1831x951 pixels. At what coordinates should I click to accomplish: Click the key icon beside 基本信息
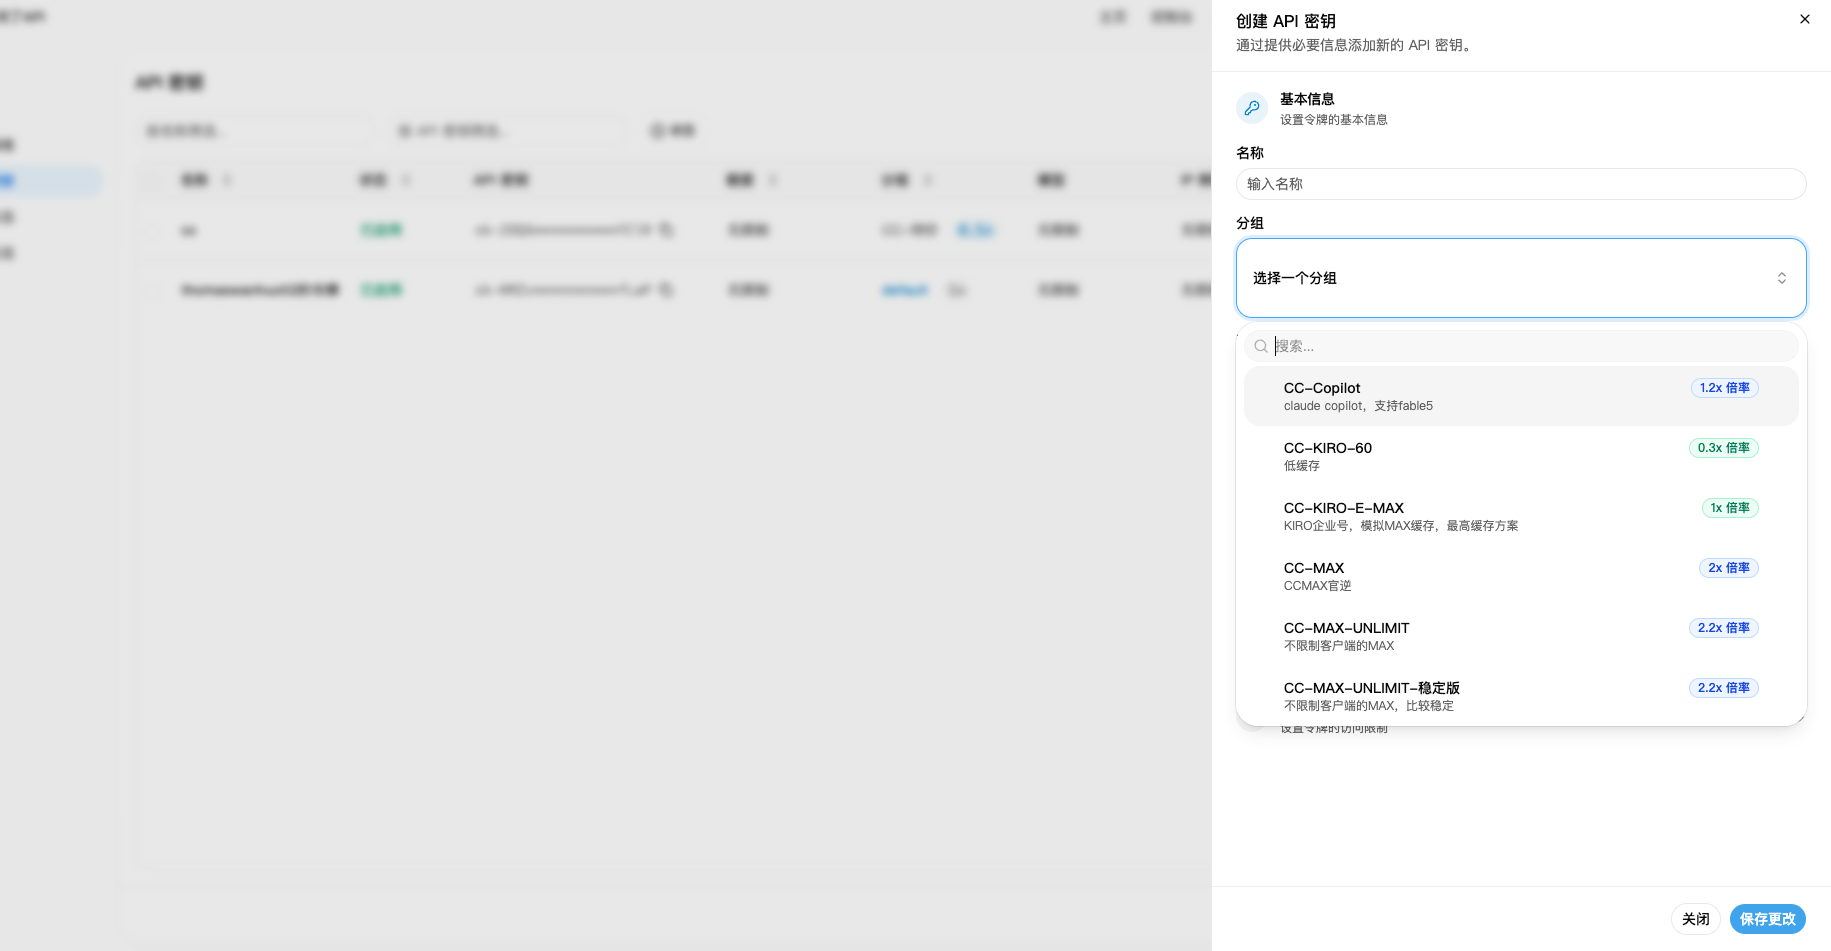point(1252,108)
